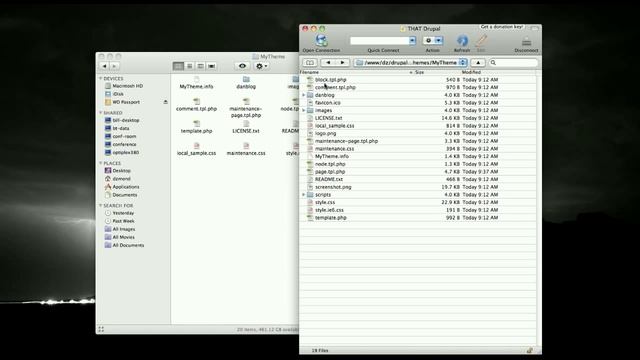Viewport: 640px width, 360px height.
Task: Click the lock icon in Cyberduck status bar
Action: (529, 350)
